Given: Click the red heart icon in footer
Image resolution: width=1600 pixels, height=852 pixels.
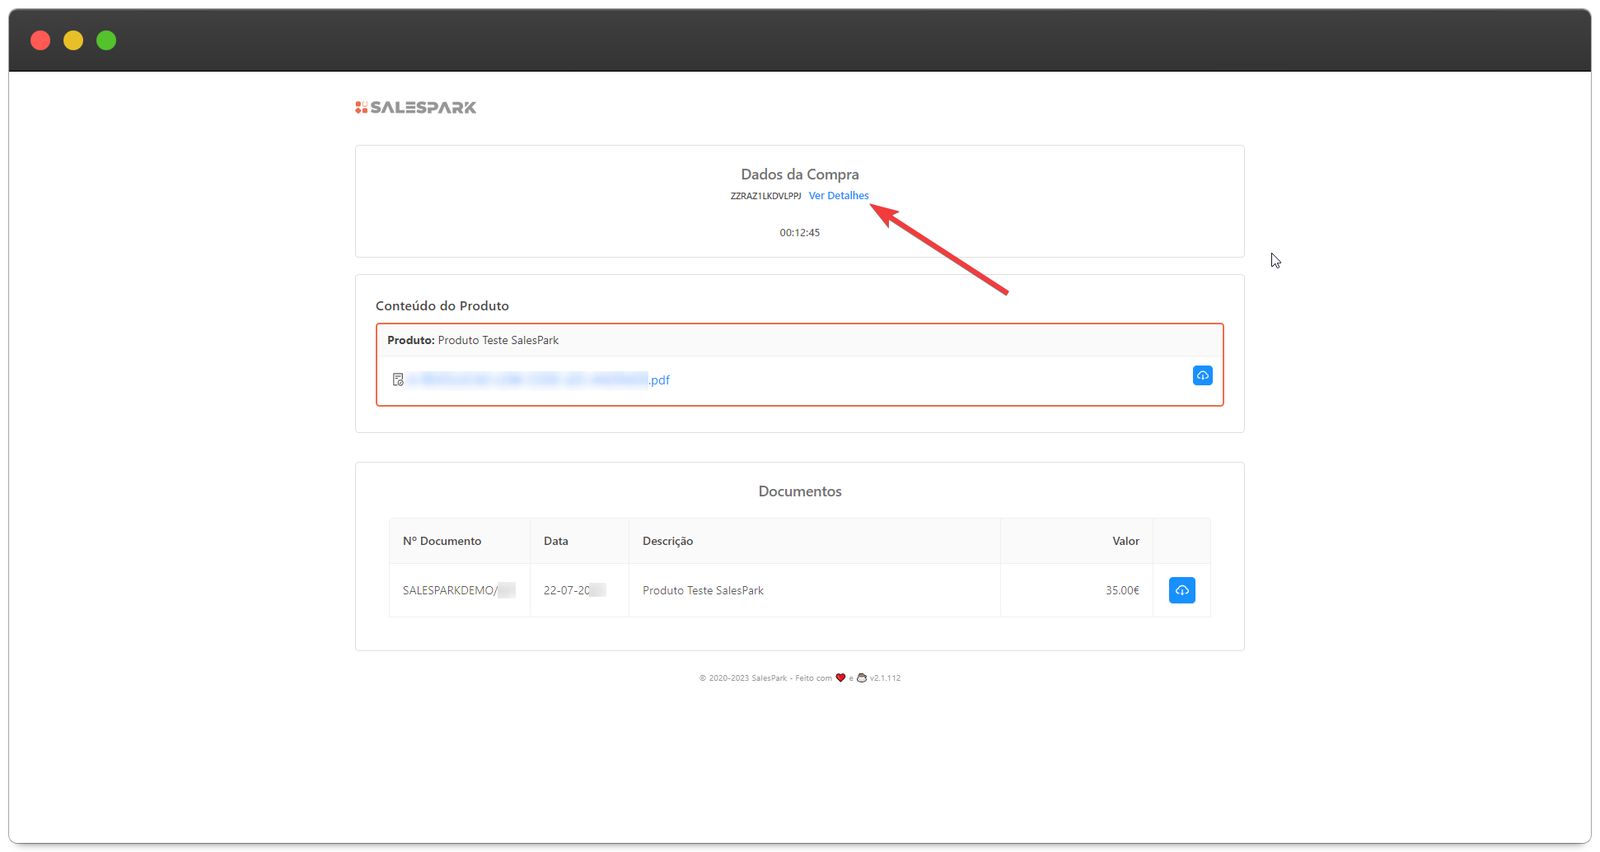Looking at the screenshot, I should tap(840, 678).
